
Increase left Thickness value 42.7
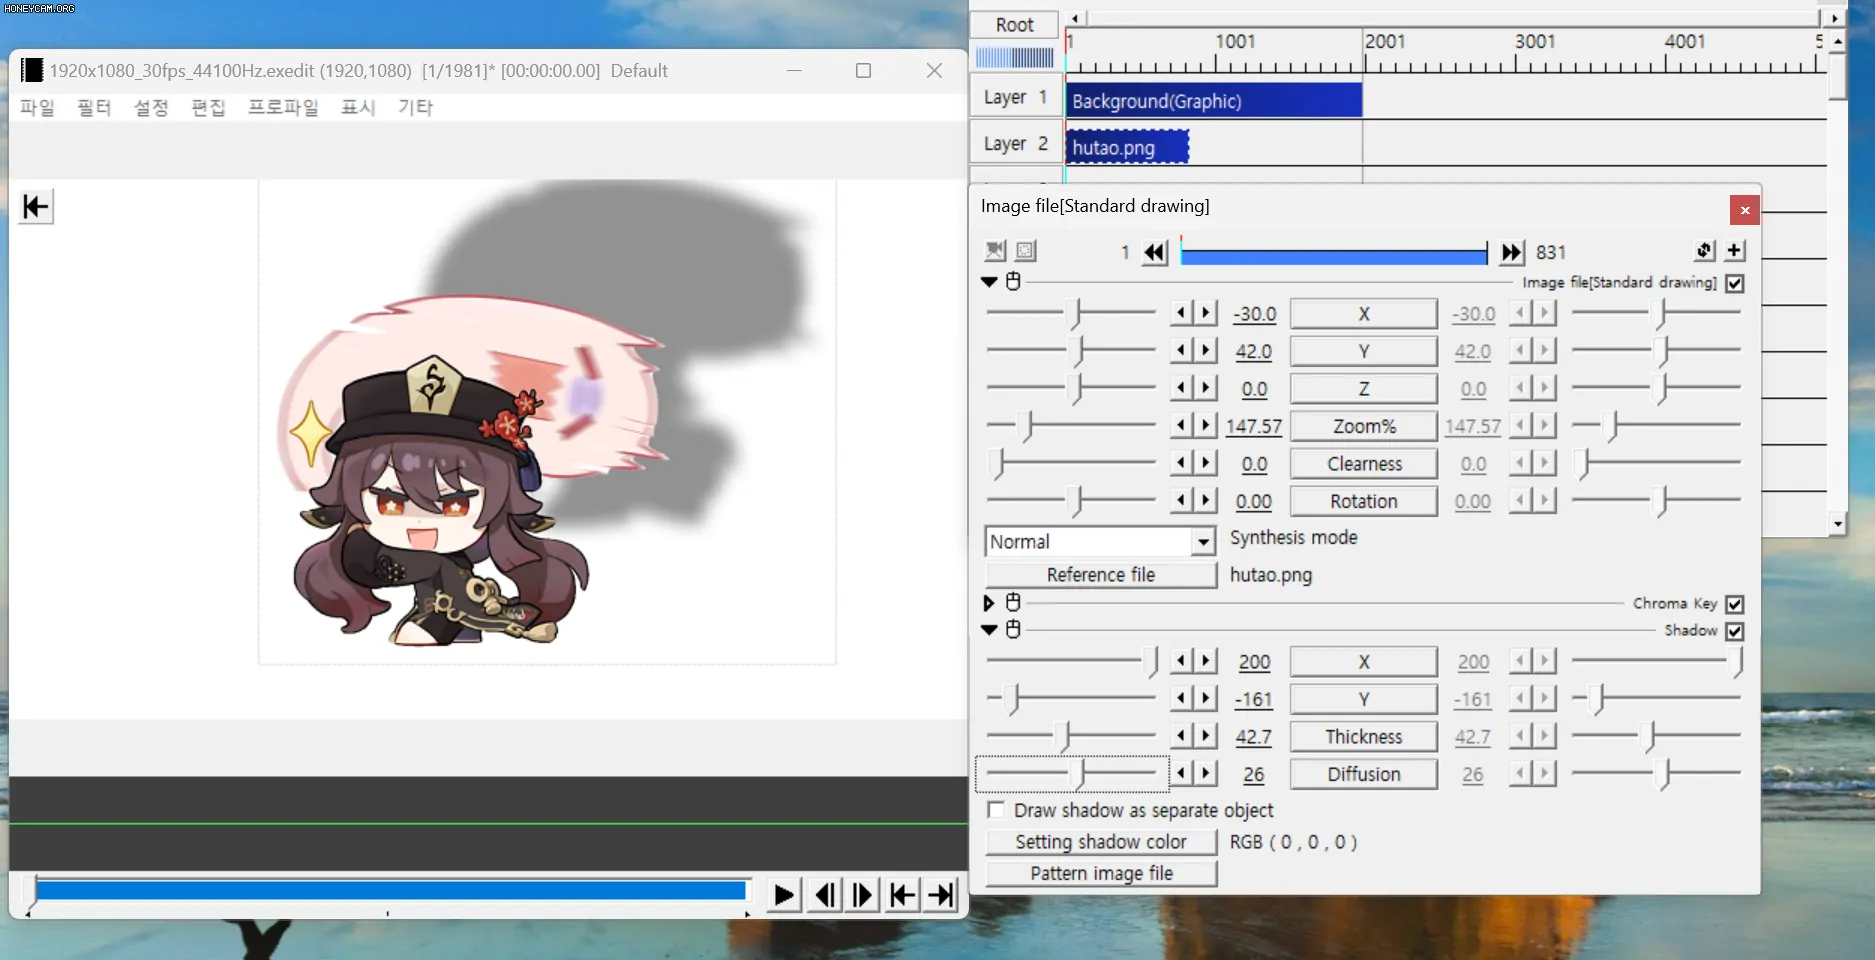point(1205,736)
